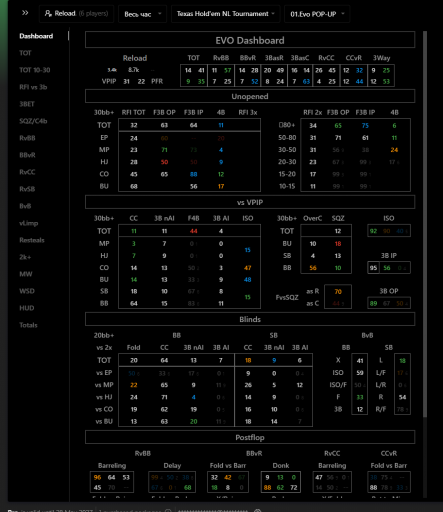Viewport: 443px width, 512px height.
Task: Click the FvsSQZ as R value 70
Action: pos(338,292)
